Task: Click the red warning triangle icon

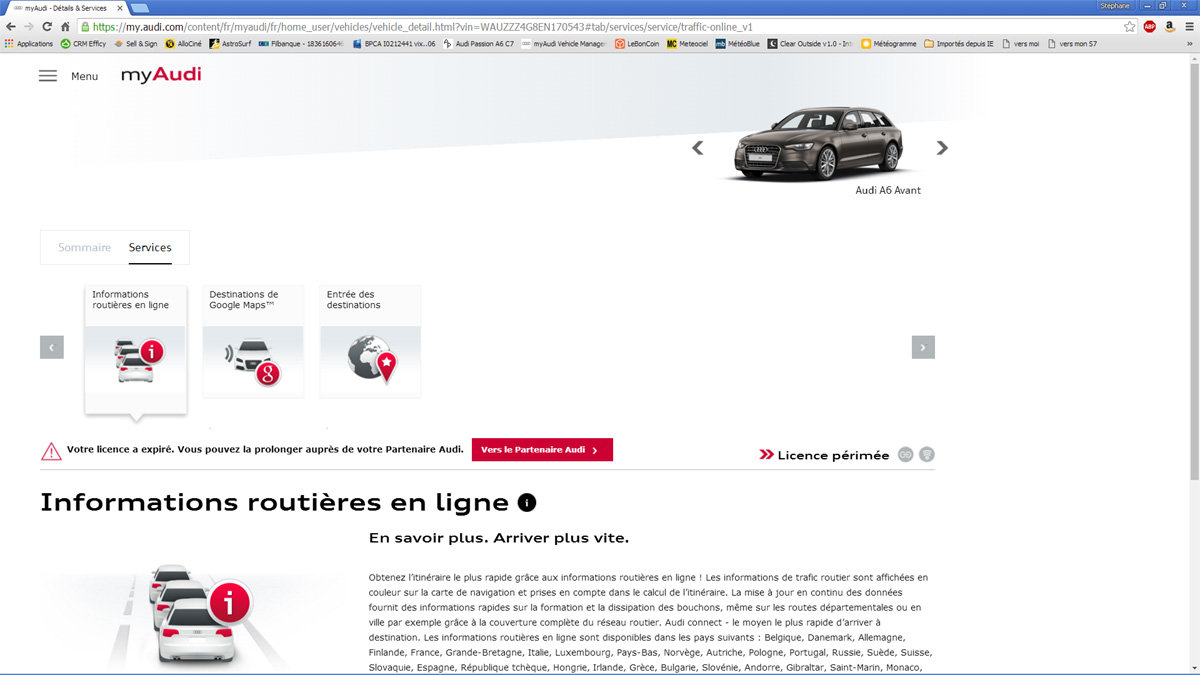Action: click(51, 451)
